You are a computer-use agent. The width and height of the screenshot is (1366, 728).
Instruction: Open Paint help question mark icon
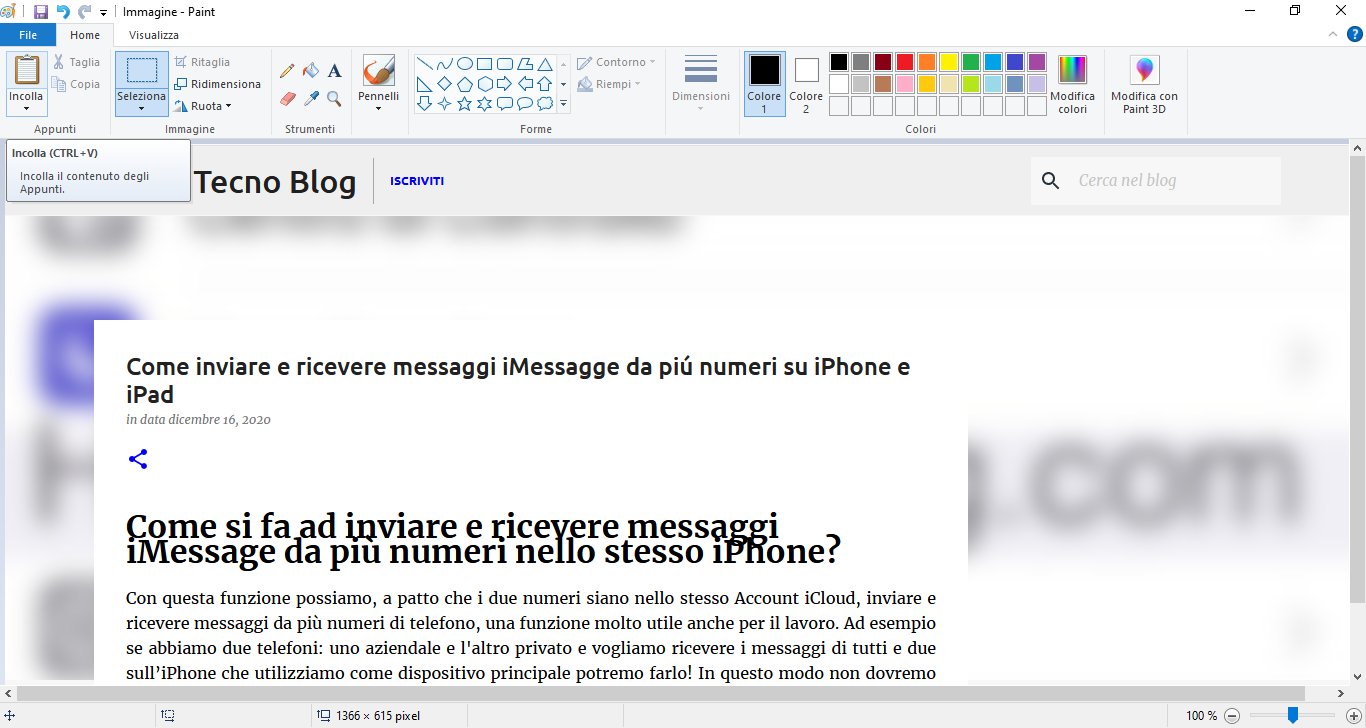click(1355, 35)
